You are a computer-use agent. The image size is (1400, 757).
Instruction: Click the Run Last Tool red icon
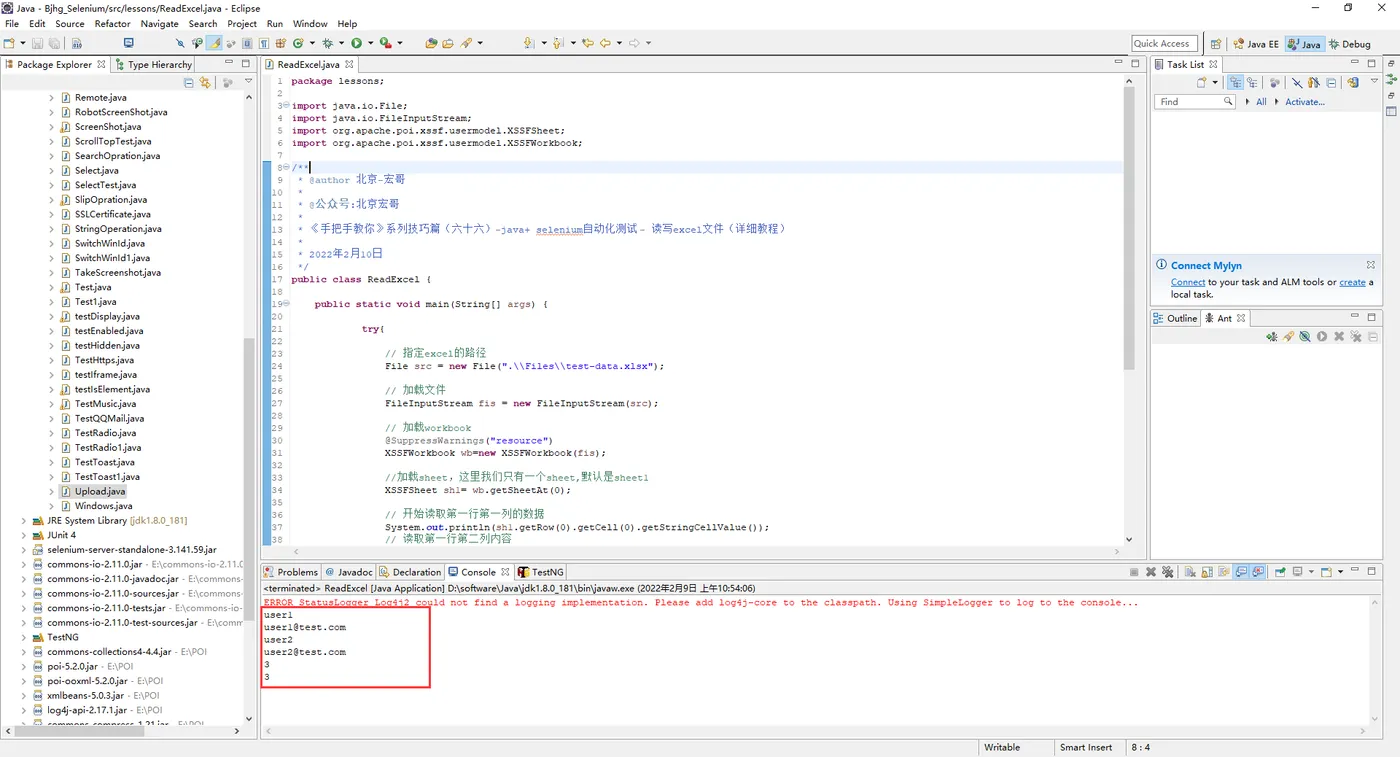click(x=385, y=43)
